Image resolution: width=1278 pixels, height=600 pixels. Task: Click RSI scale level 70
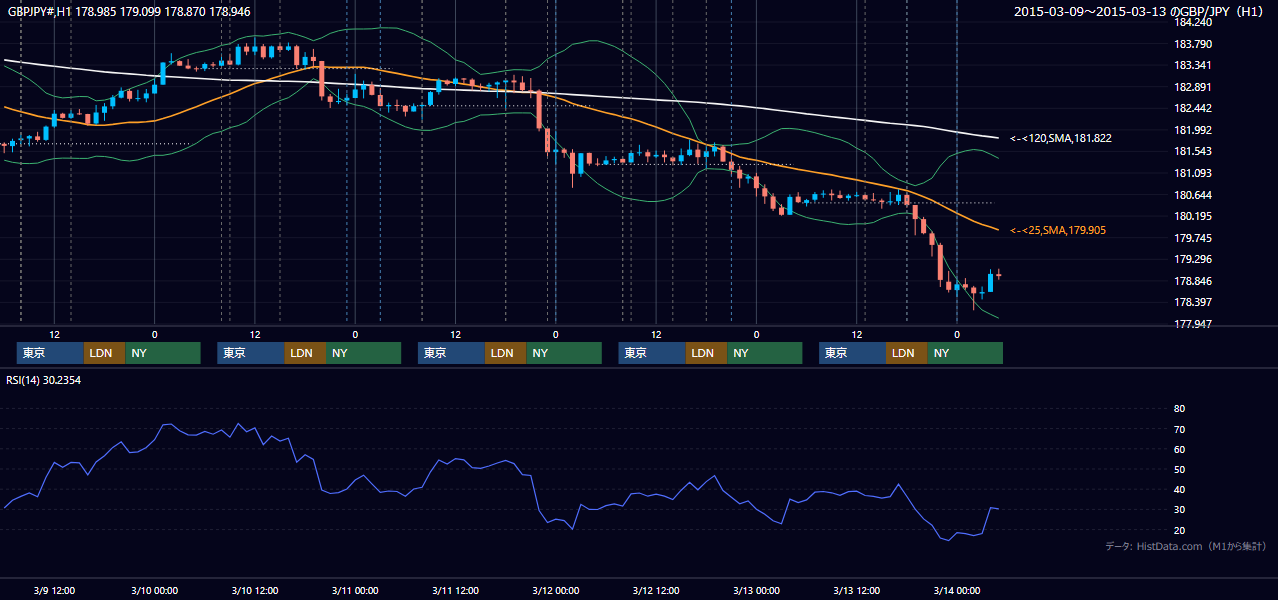click(x=1179, y=429)
